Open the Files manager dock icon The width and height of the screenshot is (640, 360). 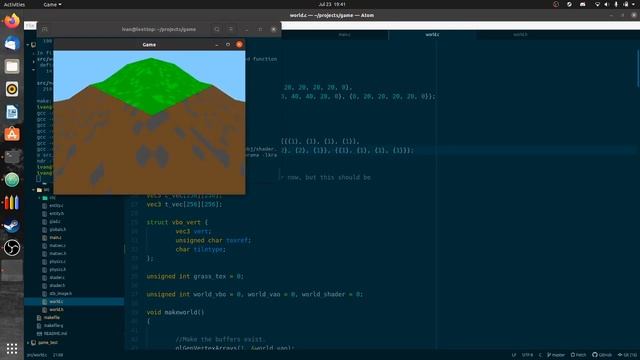coord(12,66)
